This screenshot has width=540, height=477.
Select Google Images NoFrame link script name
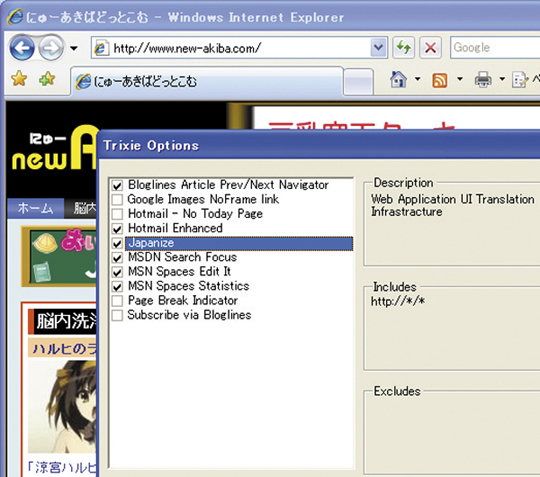(x=203, y=199)
